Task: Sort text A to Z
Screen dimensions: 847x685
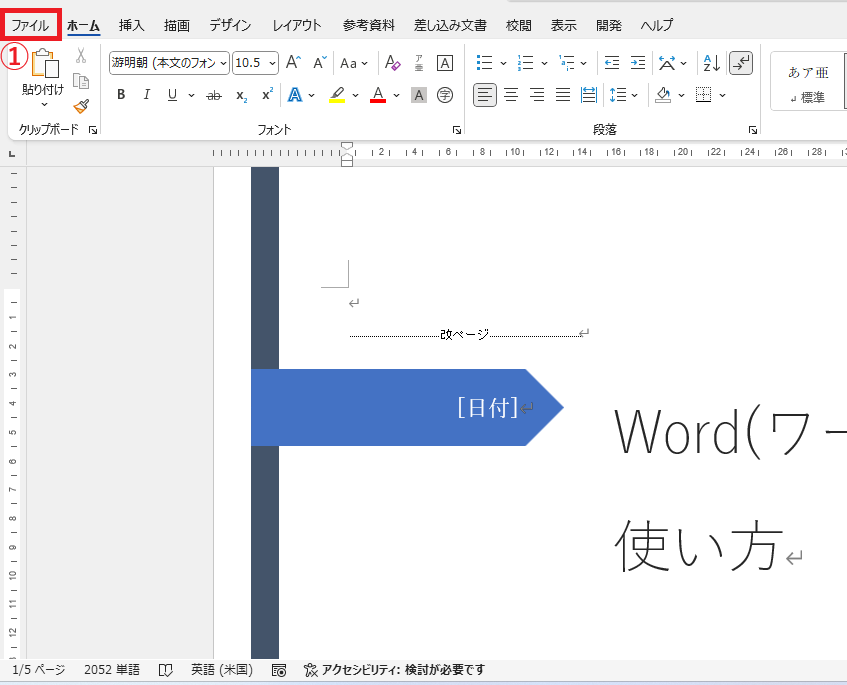Action: coord(711,63)
